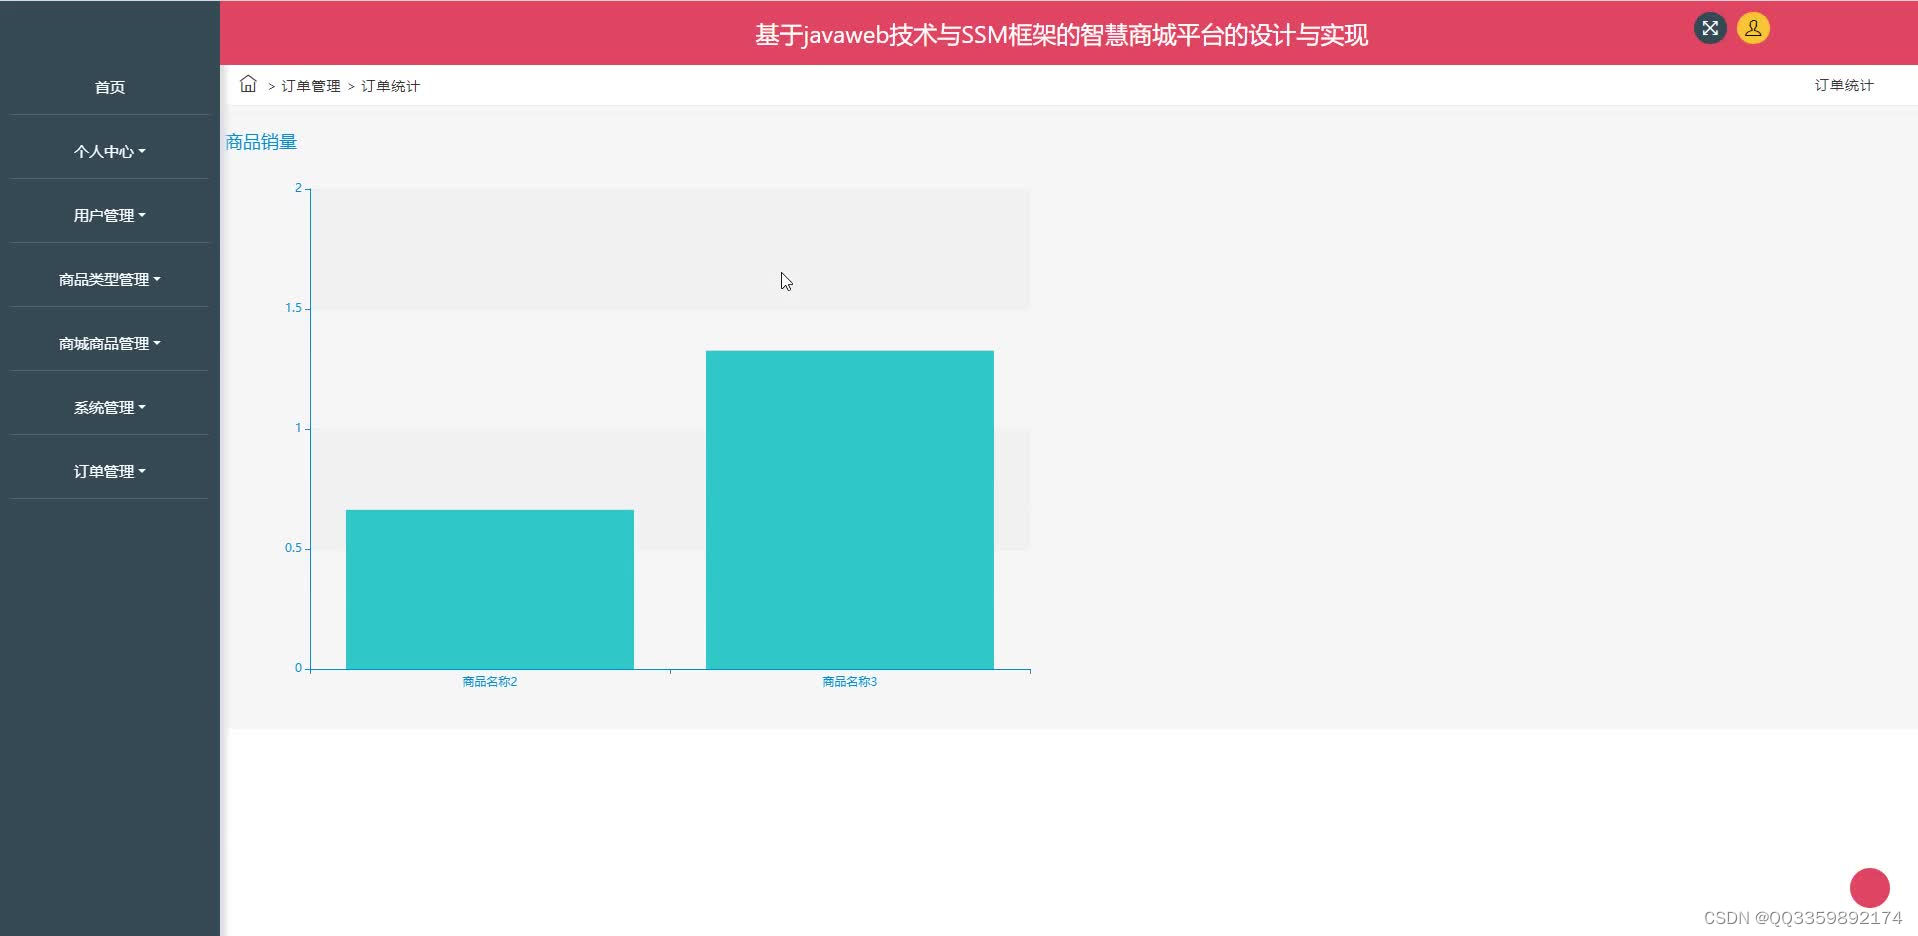Viewport: 1918px width, 936px height.
Task: Click the page header title text
Action: click(1061, 35)
